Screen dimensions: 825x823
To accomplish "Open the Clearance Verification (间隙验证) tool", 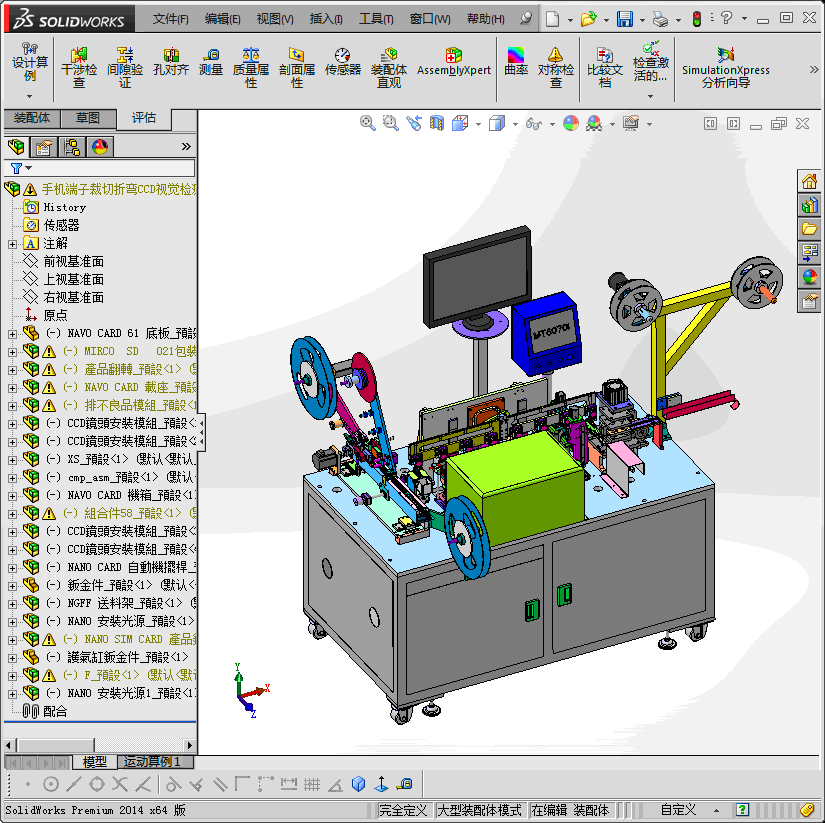I will click(125, 67).
